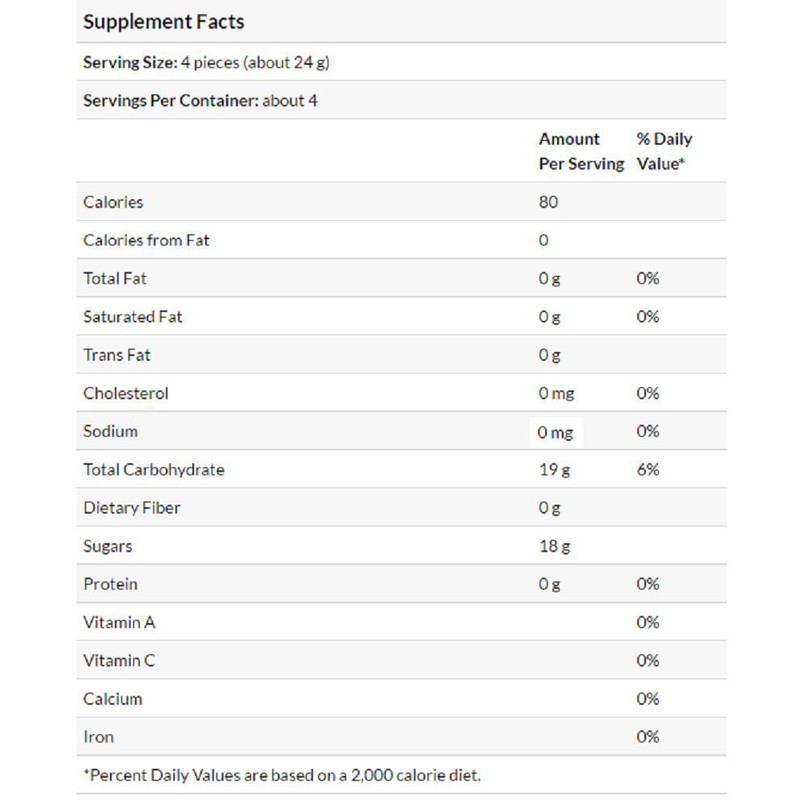Viewport: 800px width, 800px height.
Task: Click the Vitamin C row label
Action: click(x=119, y=660)
